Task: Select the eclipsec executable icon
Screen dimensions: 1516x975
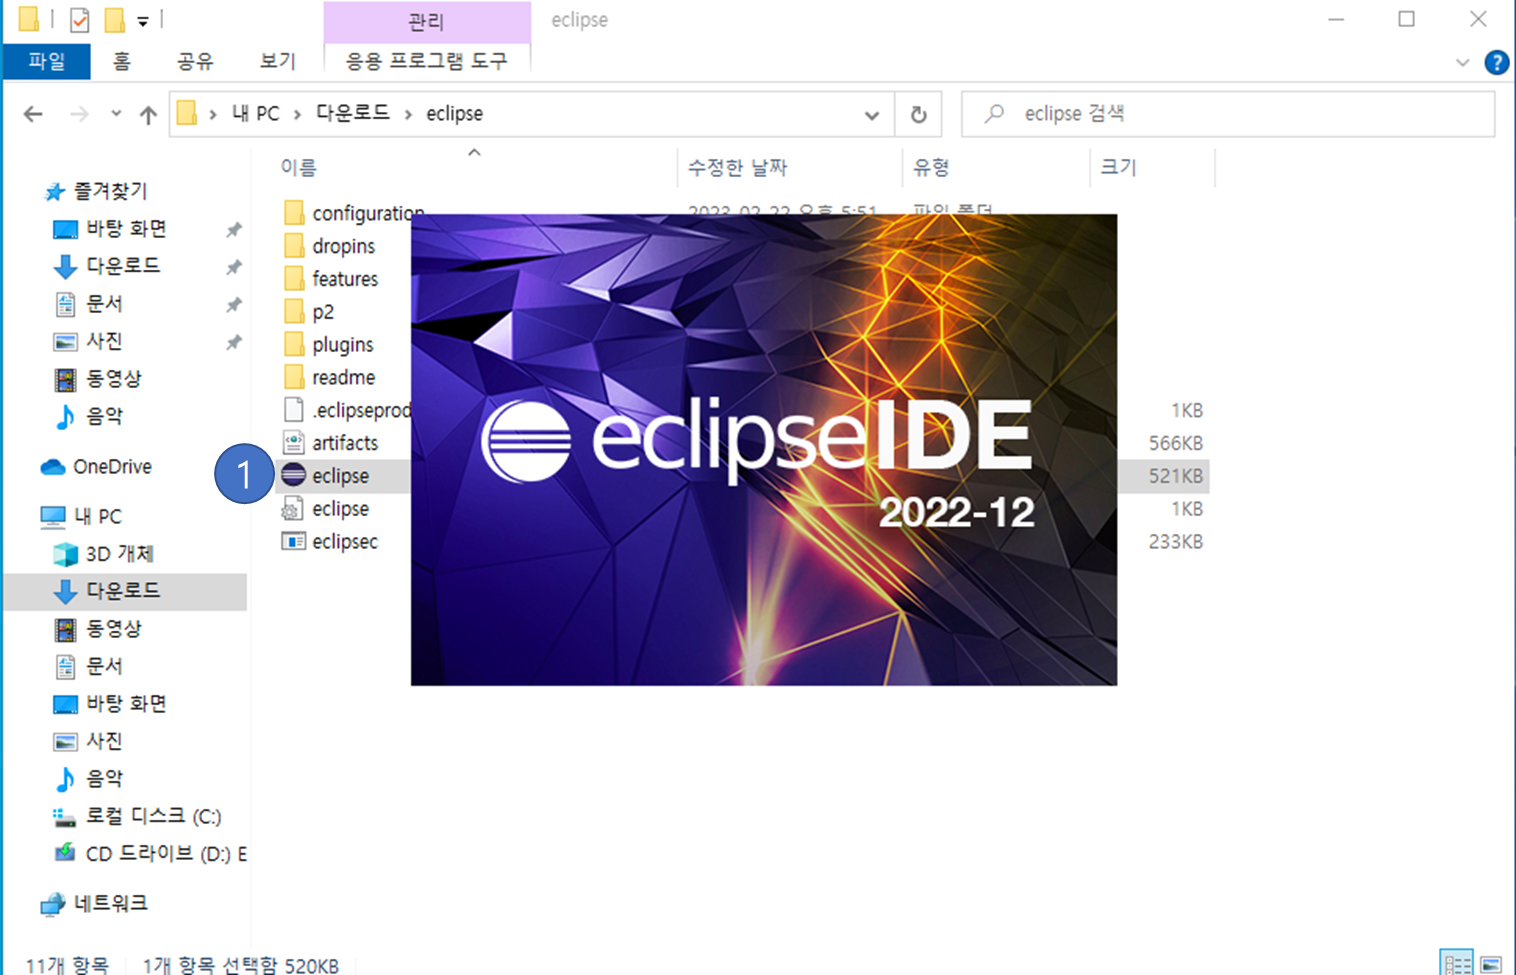Action: 293,542
